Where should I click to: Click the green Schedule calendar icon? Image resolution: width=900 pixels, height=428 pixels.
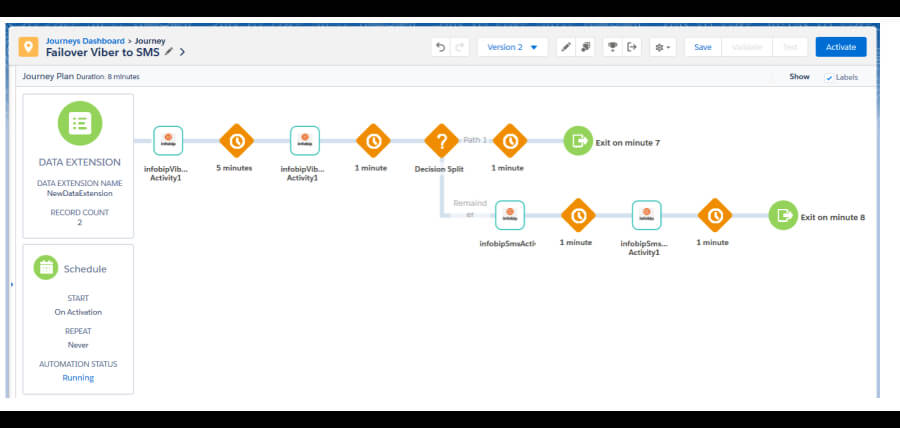coord(46,267)
